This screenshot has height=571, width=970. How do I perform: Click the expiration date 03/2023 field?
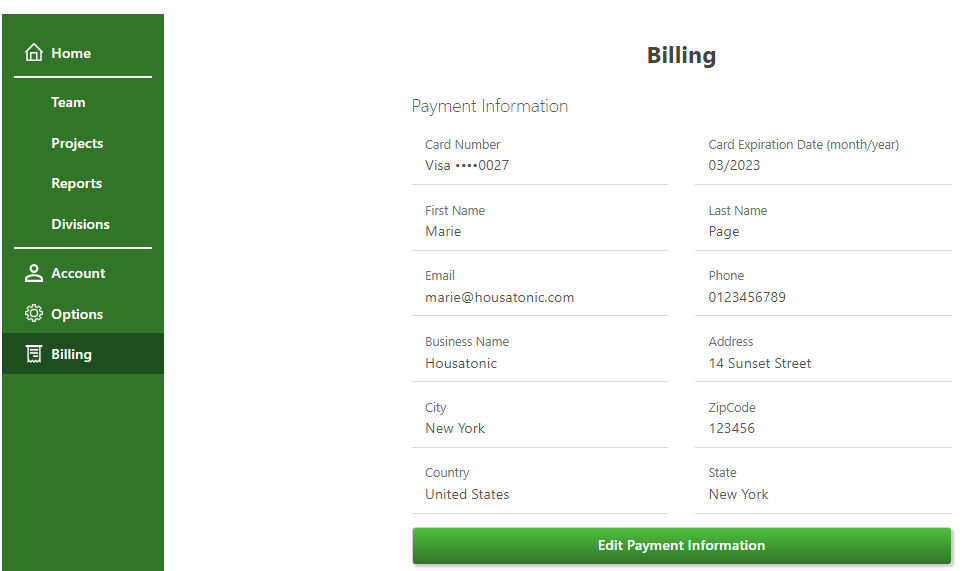(x=823, y=155)
